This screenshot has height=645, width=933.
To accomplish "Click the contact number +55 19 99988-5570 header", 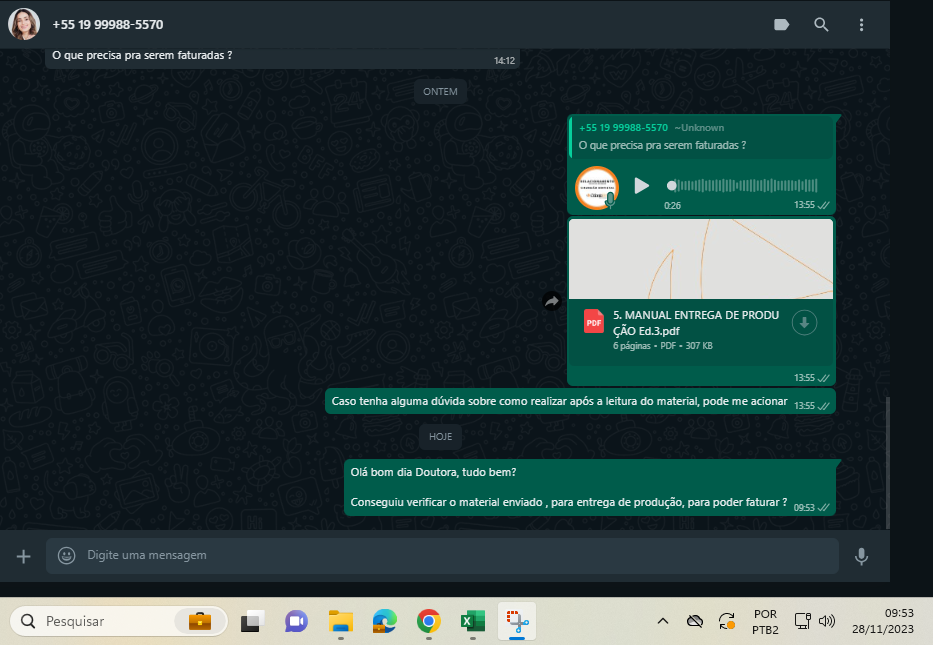I will click(108, 25).
